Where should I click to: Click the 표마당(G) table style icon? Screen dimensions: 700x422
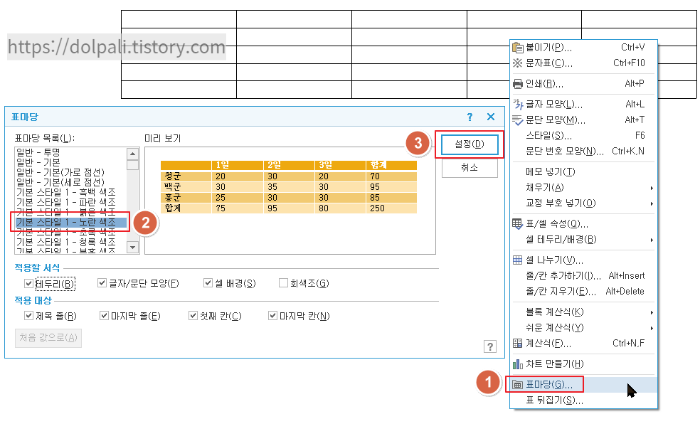[517, 384]
